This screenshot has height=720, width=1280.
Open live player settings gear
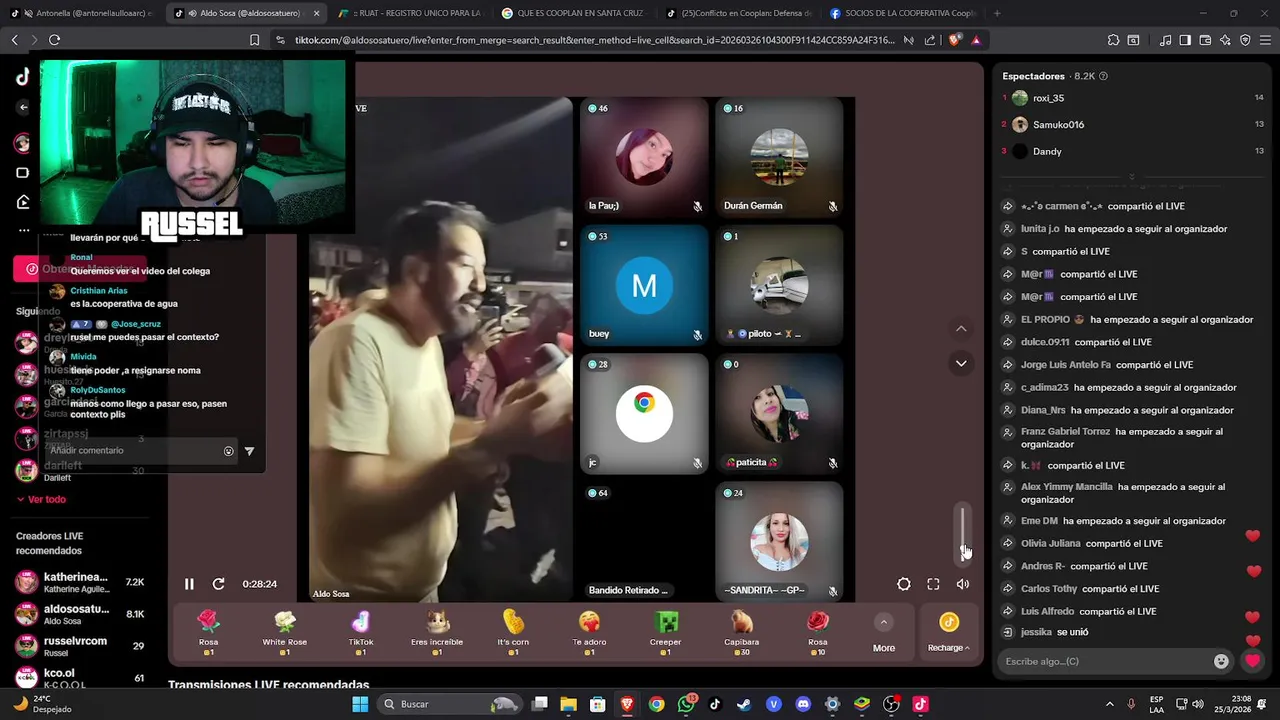(x=904, y=584)
